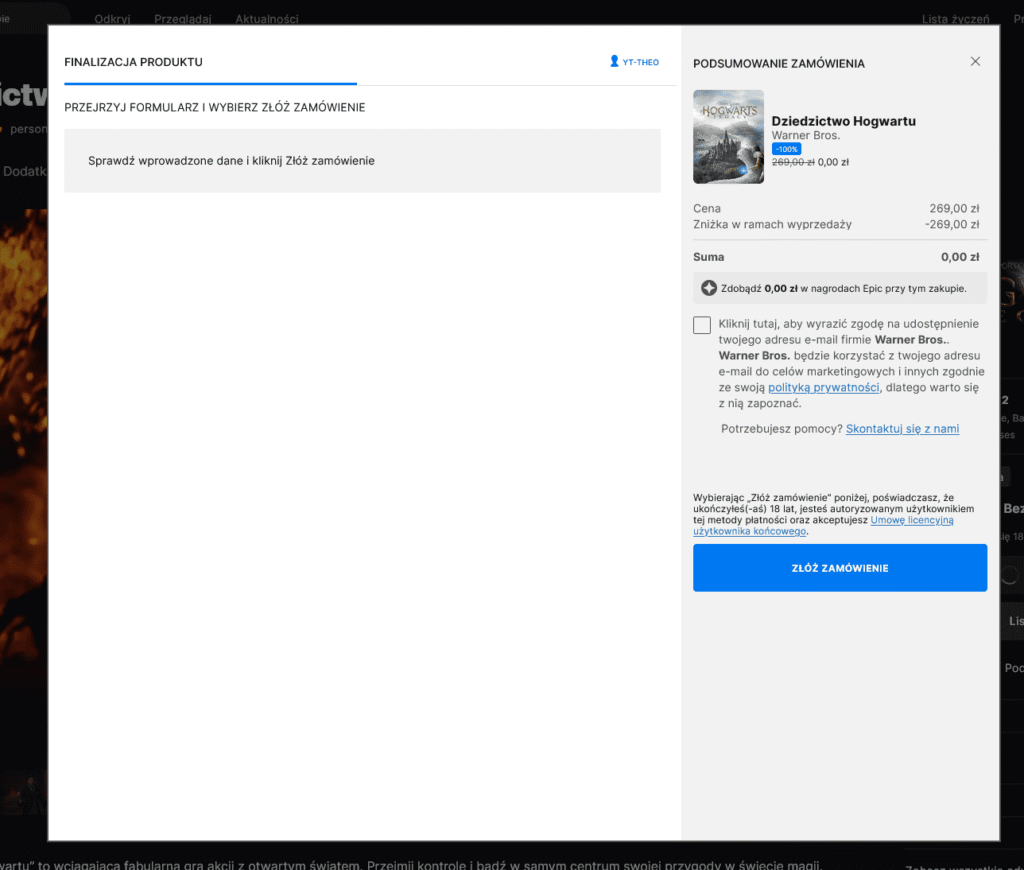Click the Epic rewards star icon
This screenshot has width=1024, height=870.
[708, 288]
